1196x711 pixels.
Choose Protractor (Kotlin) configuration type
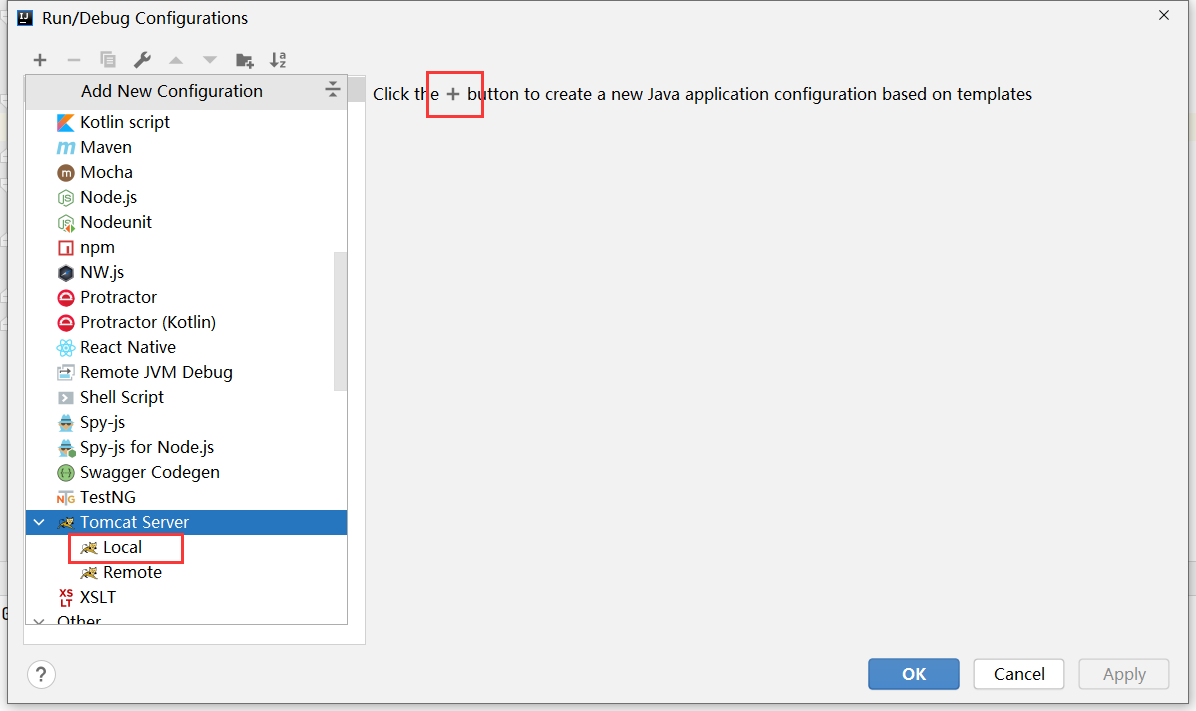click(x=137, y=323)
